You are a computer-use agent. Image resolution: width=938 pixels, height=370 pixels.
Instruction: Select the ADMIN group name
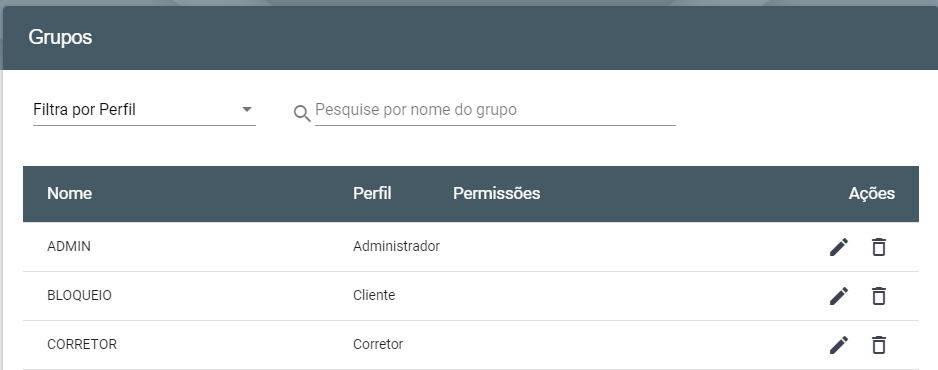[x=69, y=246]
